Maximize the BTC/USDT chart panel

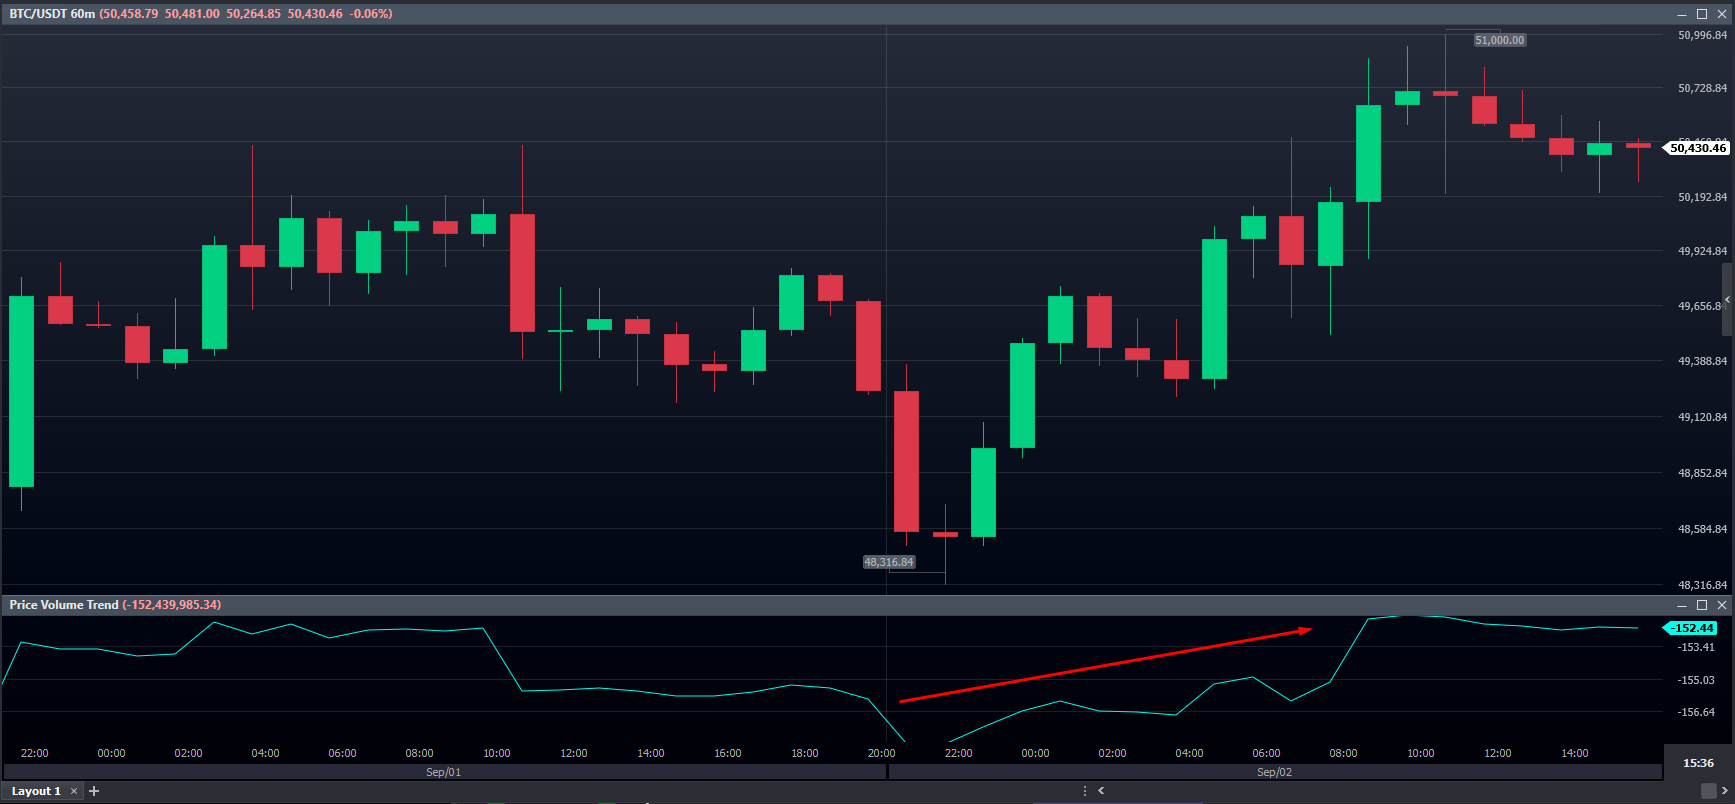[1702, 14]
